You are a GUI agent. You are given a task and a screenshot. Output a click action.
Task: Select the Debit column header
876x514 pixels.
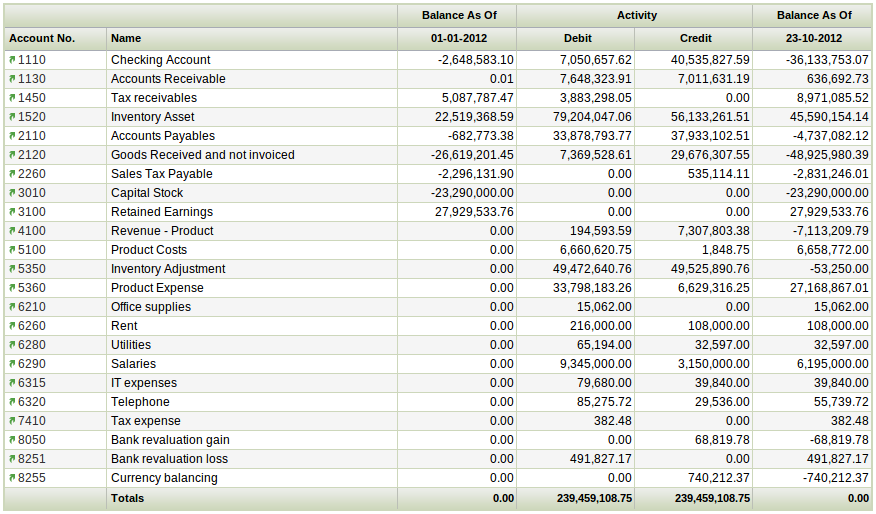(x=577, y=38)
